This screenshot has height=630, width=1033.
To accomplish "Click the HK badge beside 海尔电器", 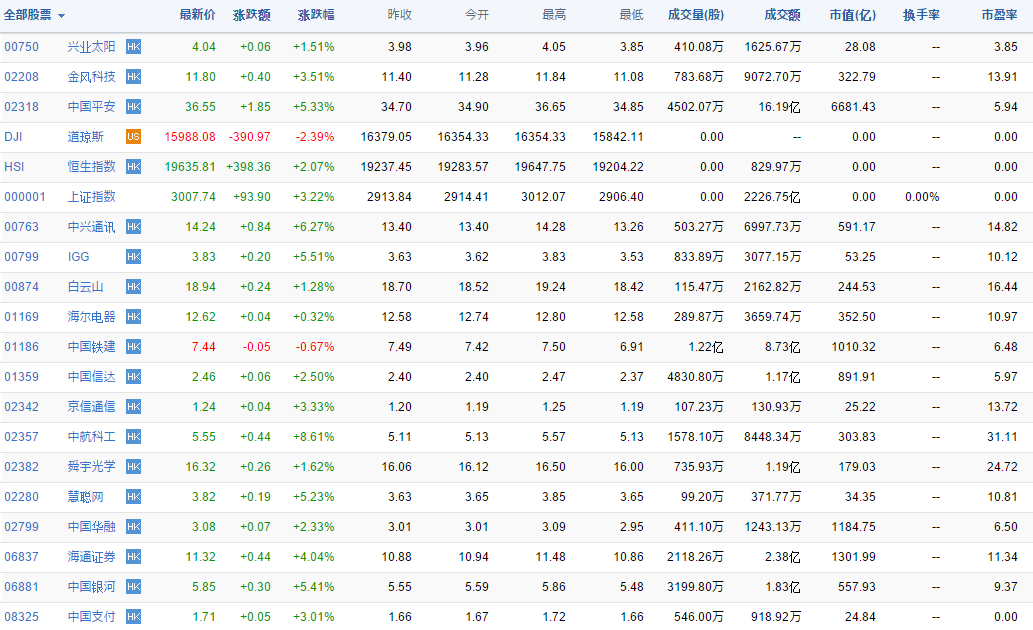I will pyautogui.click(x=133, y=317).
